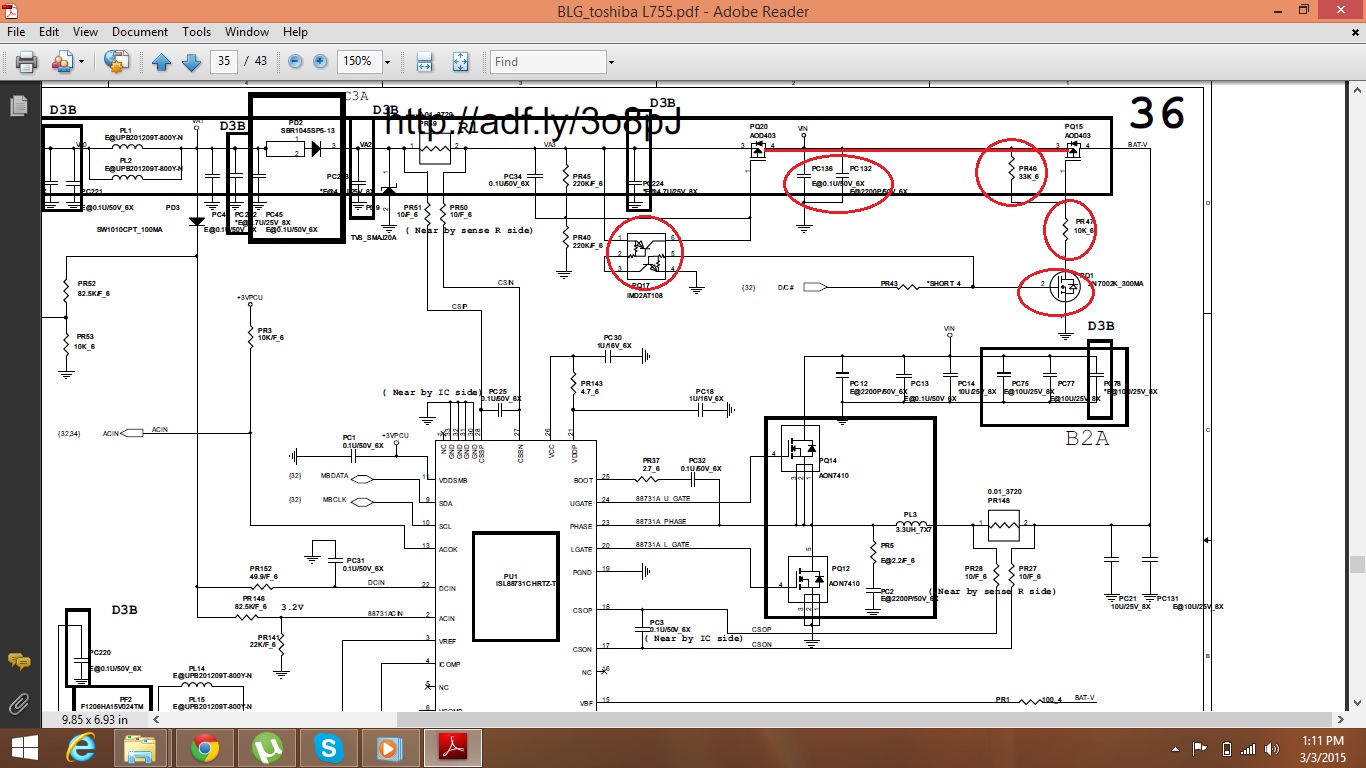The image size is (1366, 768).
Task: Click inside the Find search box
Action: pos(547,62)
